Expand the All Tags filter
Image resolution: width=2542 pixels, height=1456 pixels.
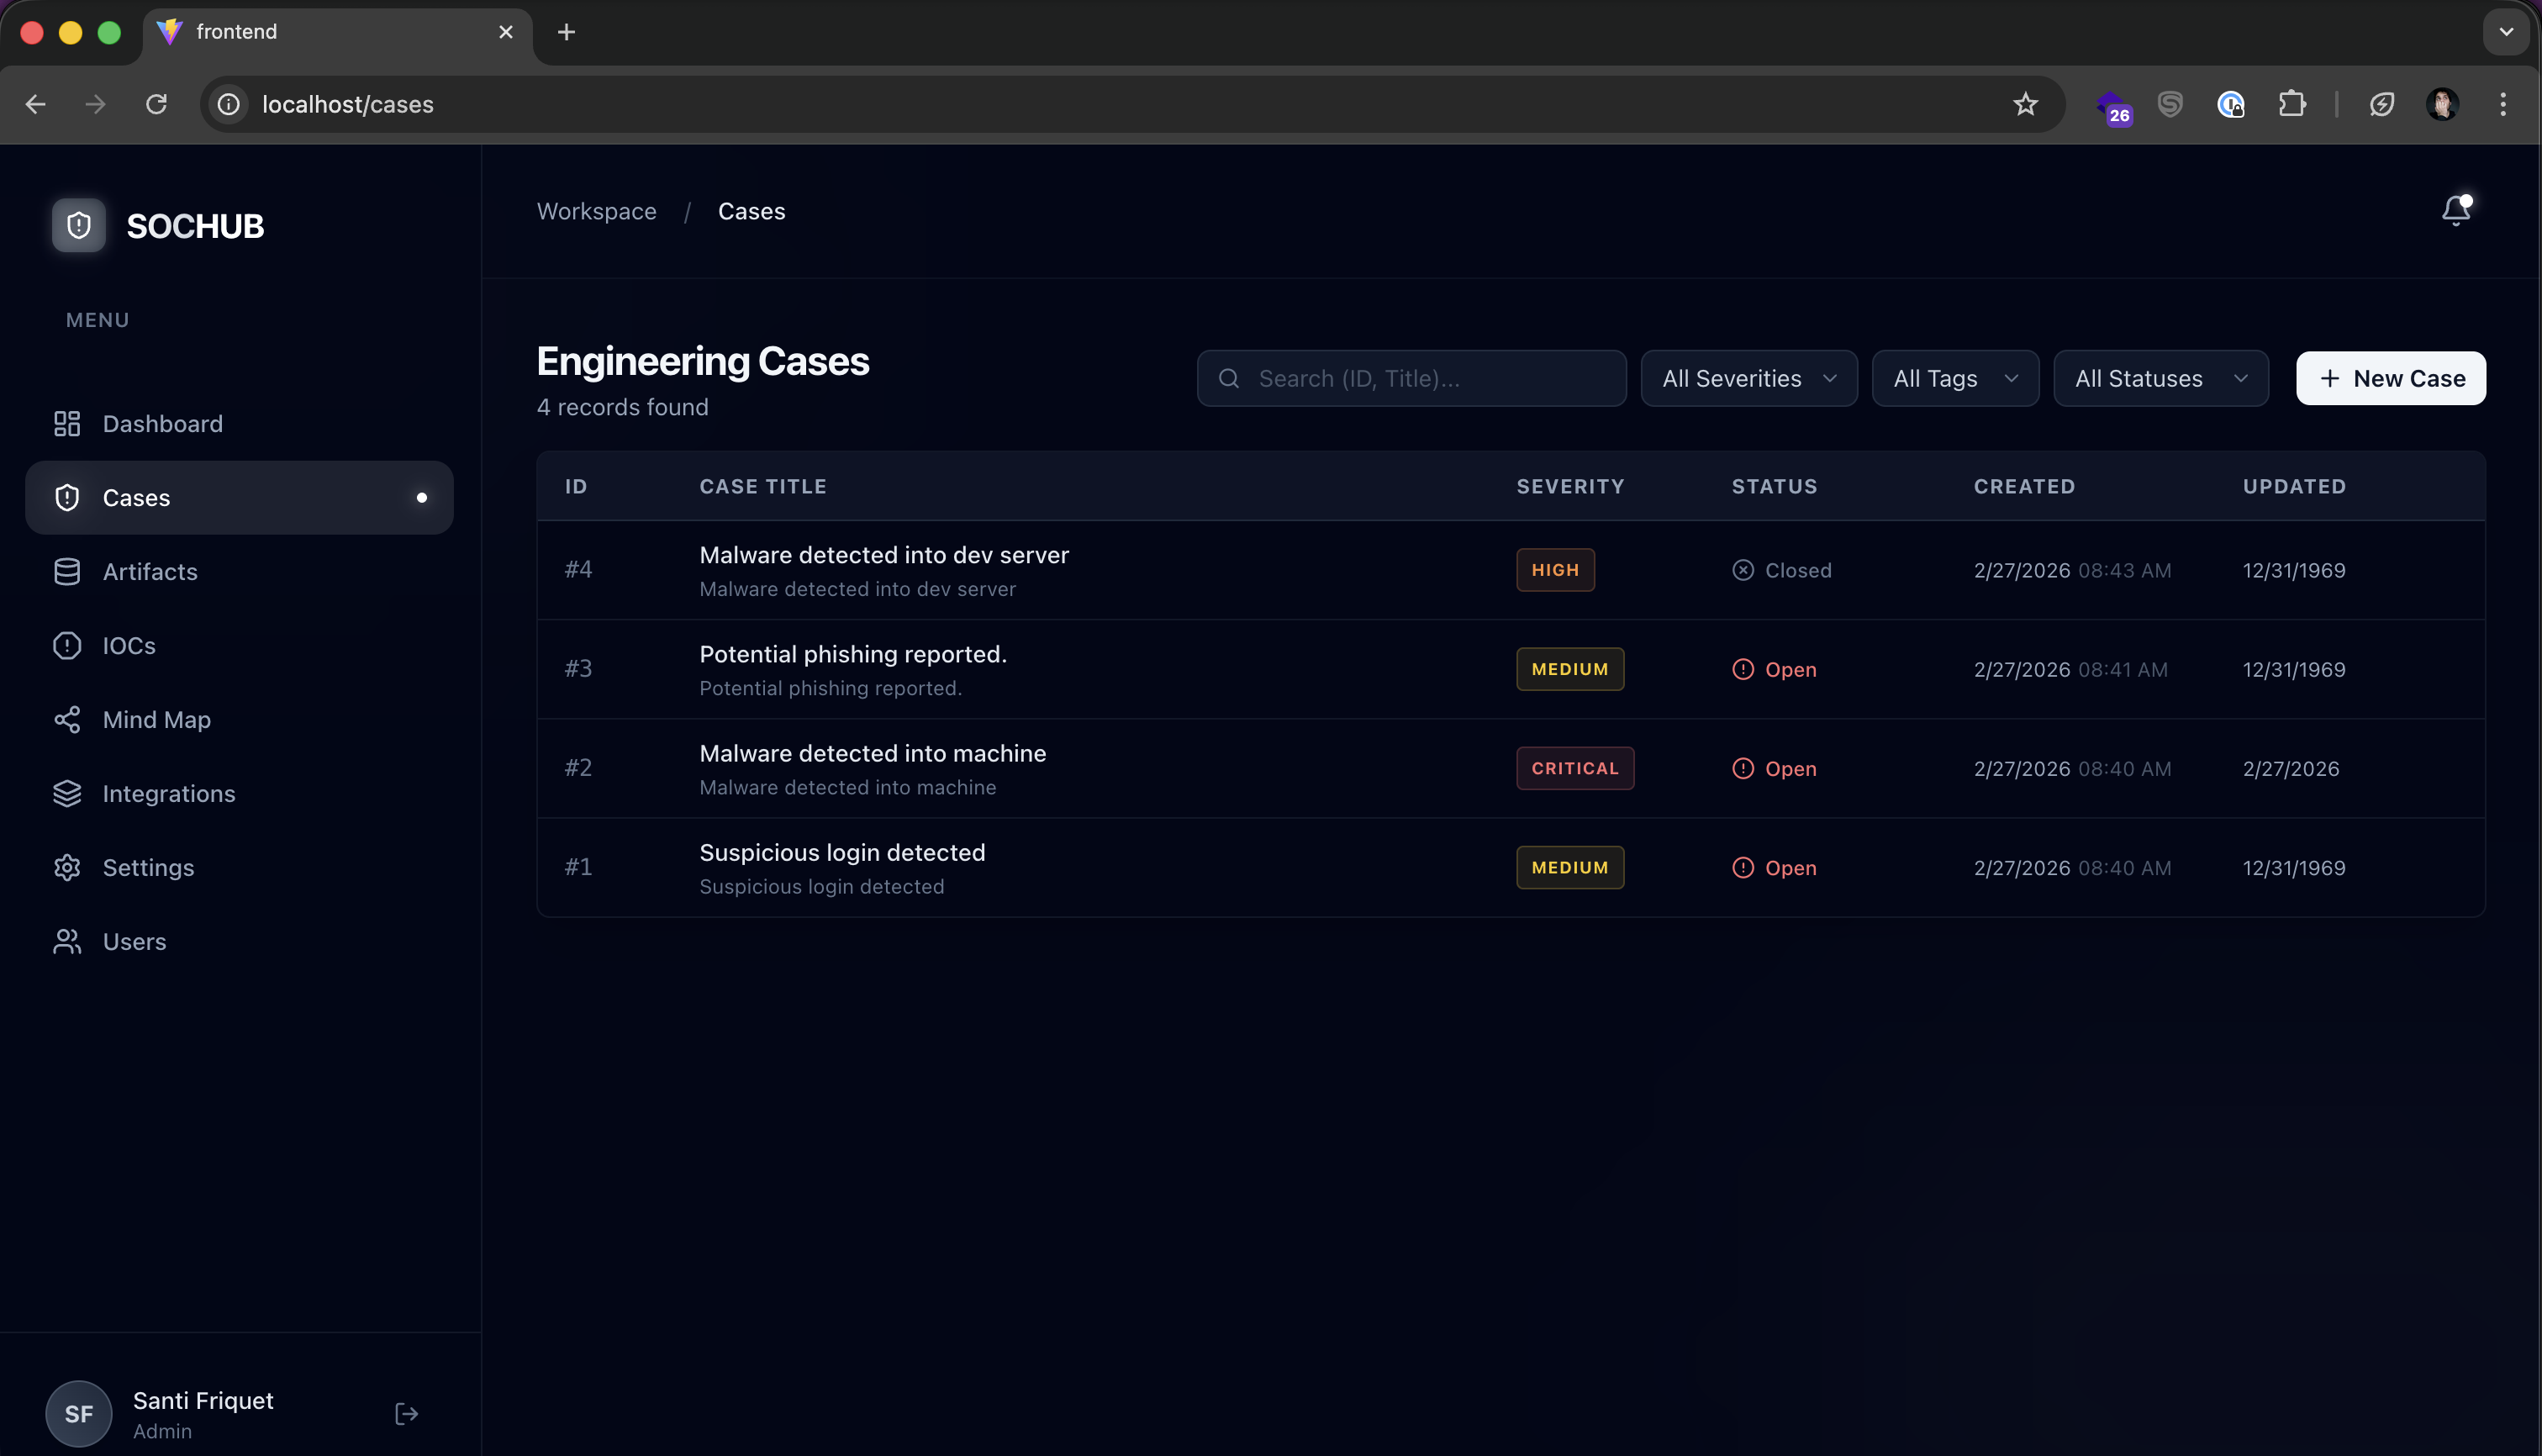coord(1954,378)
